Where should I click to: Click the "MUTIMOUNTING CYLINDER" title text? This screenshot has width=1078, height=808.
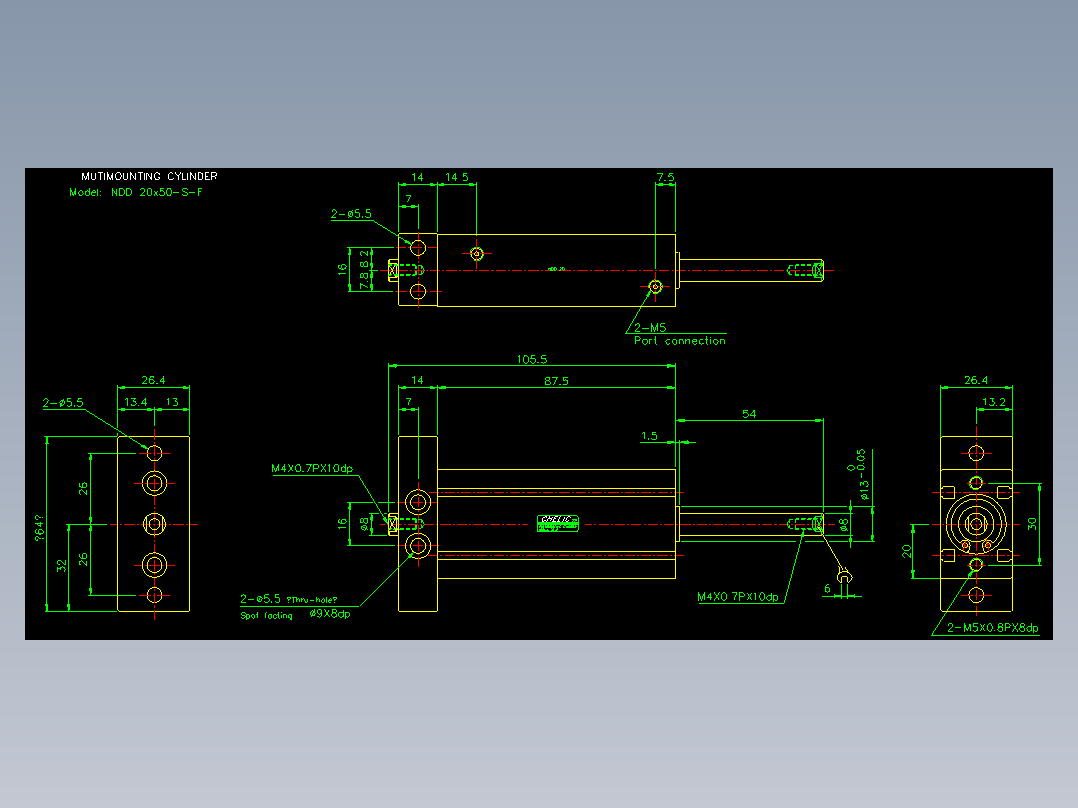point(149,176)
